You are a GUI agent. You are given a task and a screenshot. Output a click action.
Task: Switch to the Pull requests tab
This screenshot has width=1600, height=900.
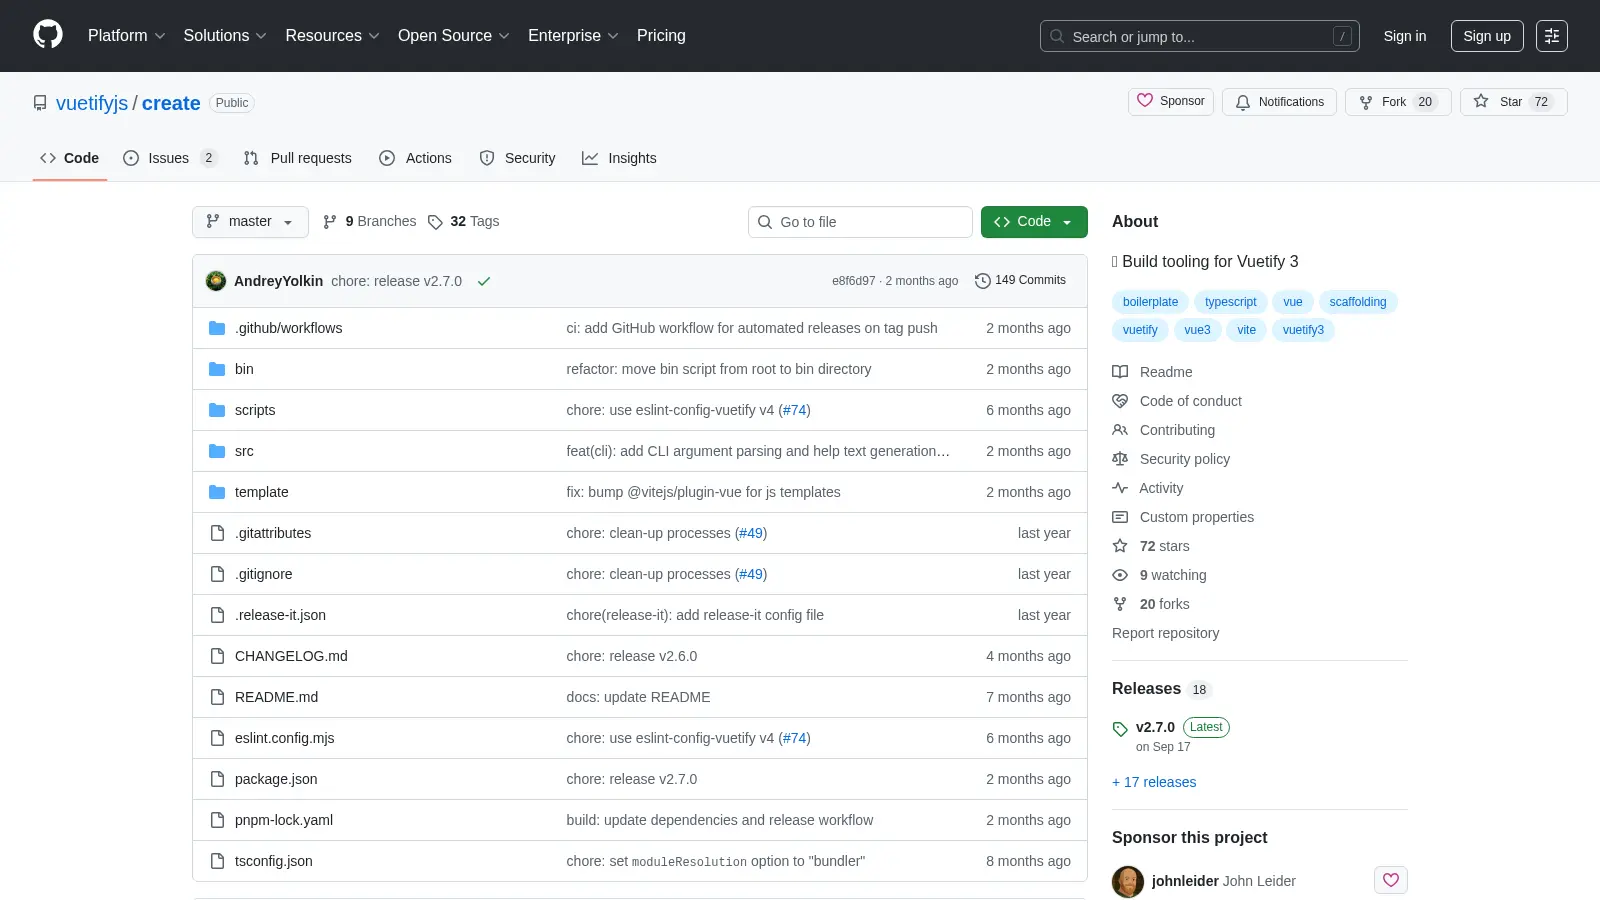point(298,158)
